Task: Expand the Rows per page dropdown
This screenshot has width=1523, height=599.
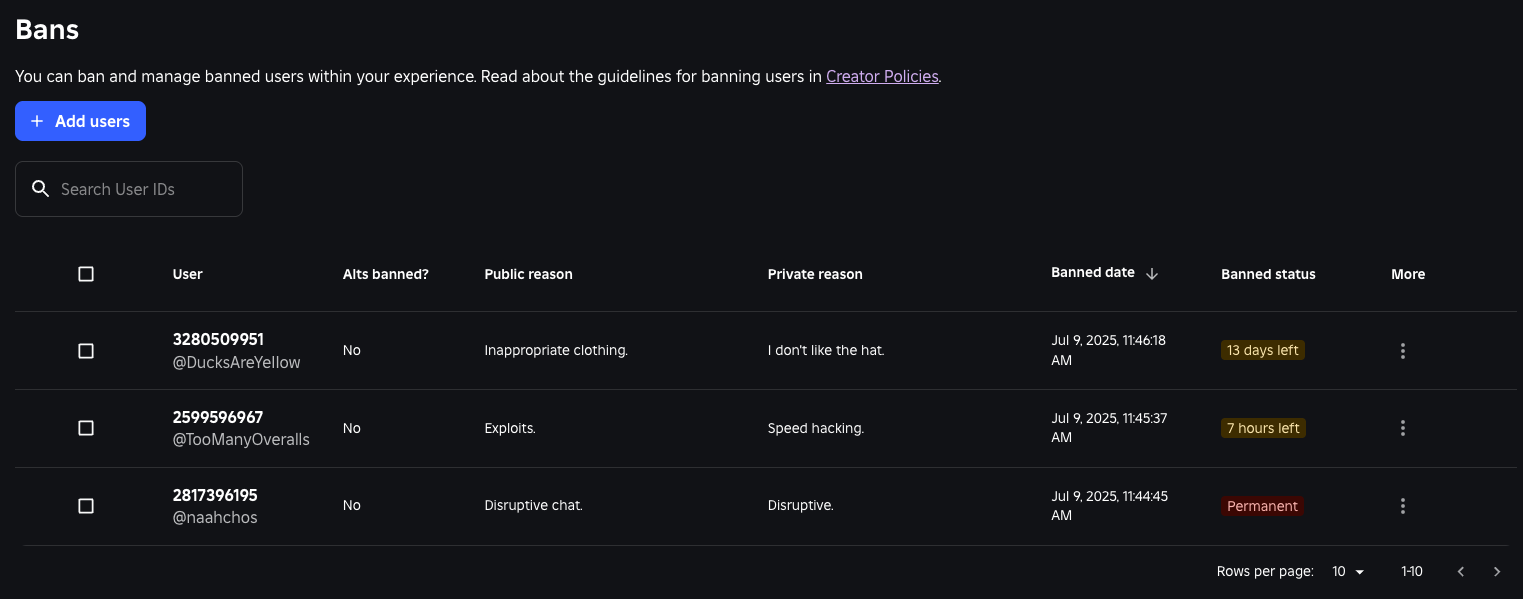Action: coord(1348,572)
